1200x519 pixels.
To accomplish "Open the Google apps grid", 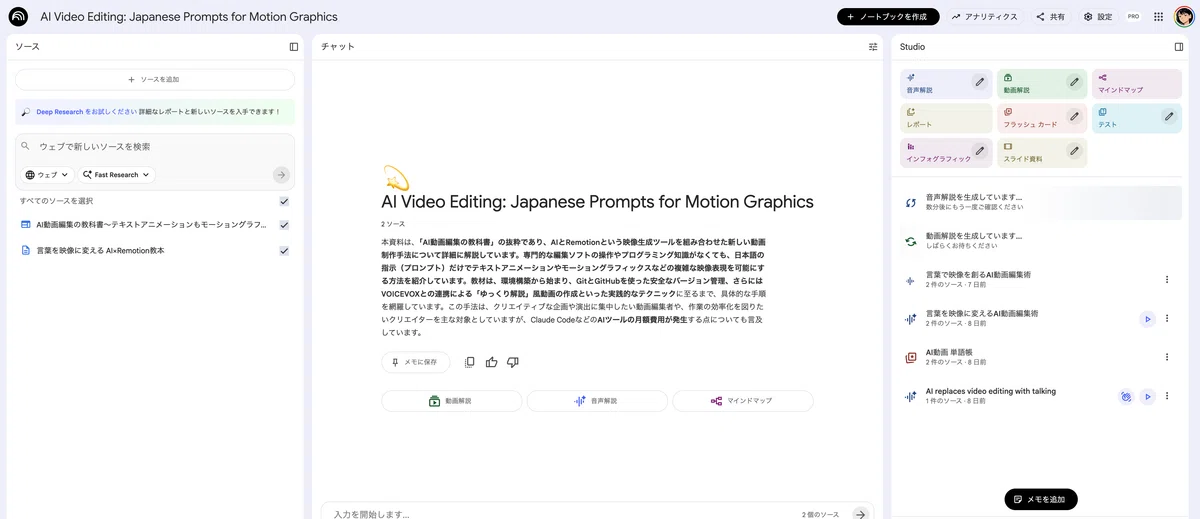I will click(1158, 17).
